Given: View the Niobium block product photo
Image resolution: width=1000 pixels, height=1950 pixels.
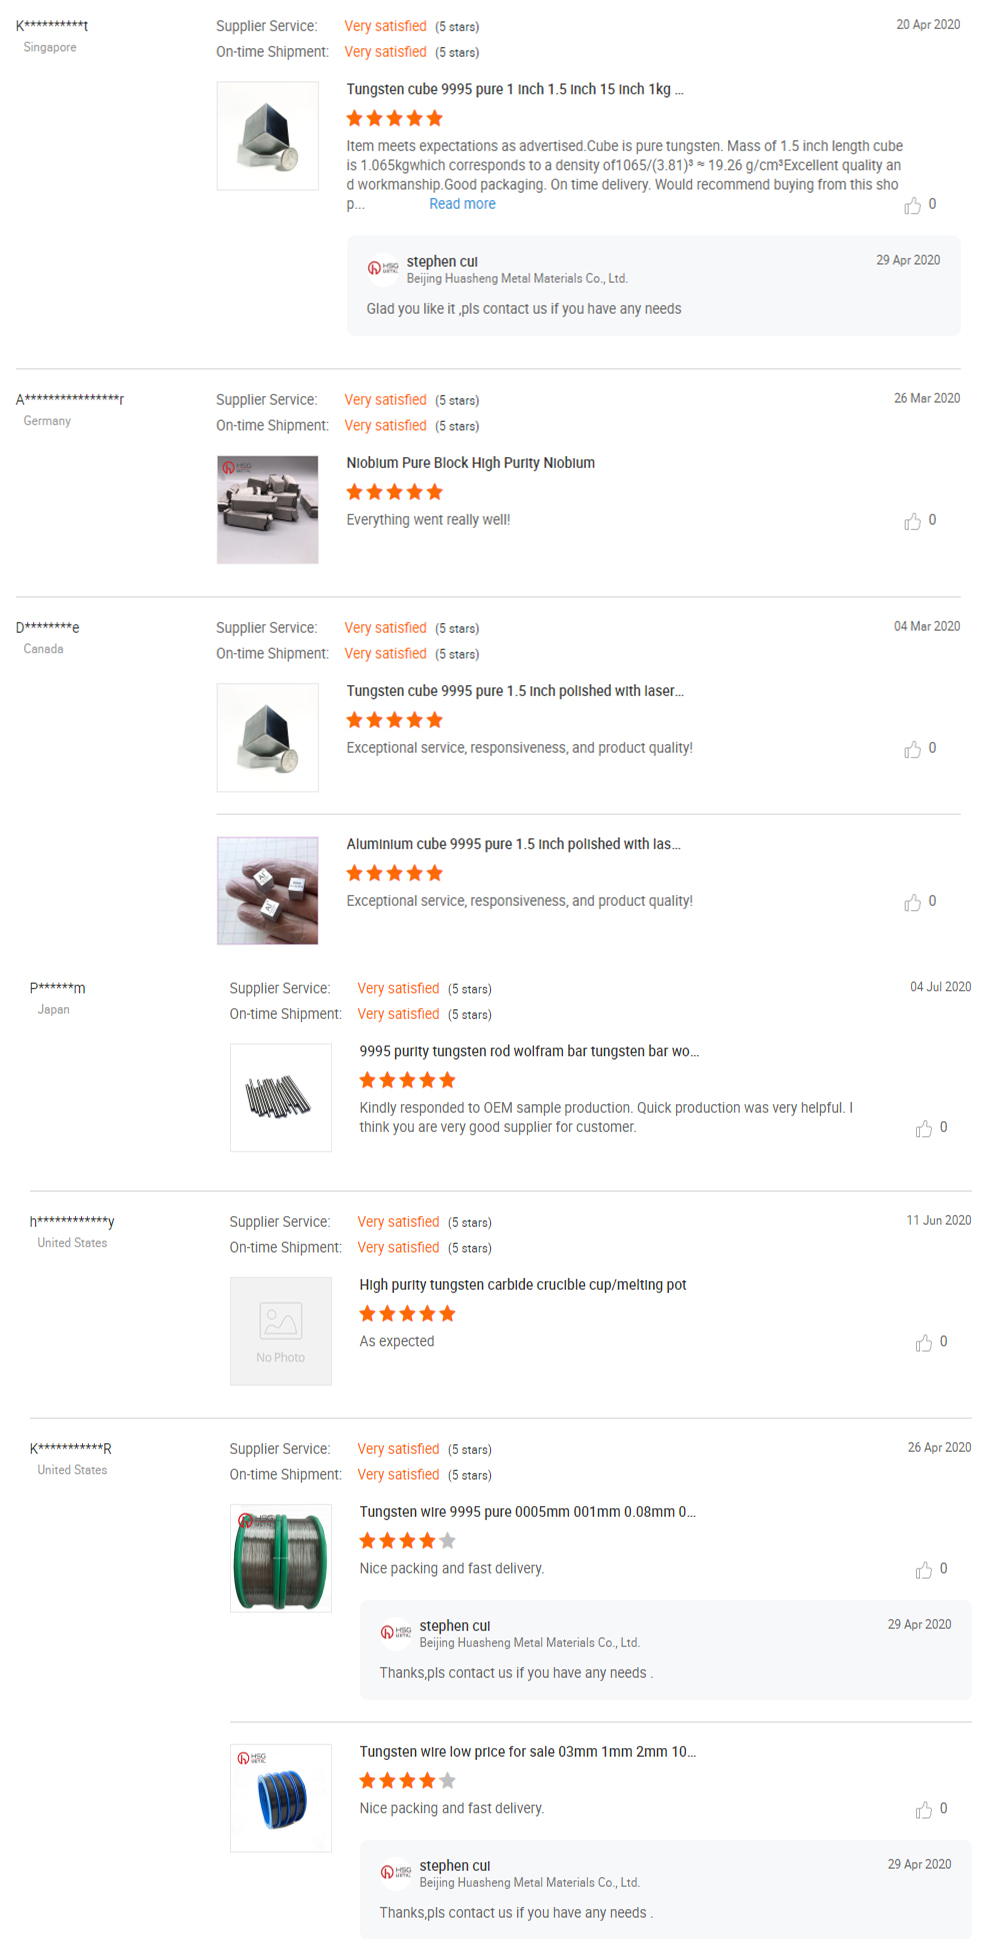Looking at the screenshot, I should pos(267,509).
